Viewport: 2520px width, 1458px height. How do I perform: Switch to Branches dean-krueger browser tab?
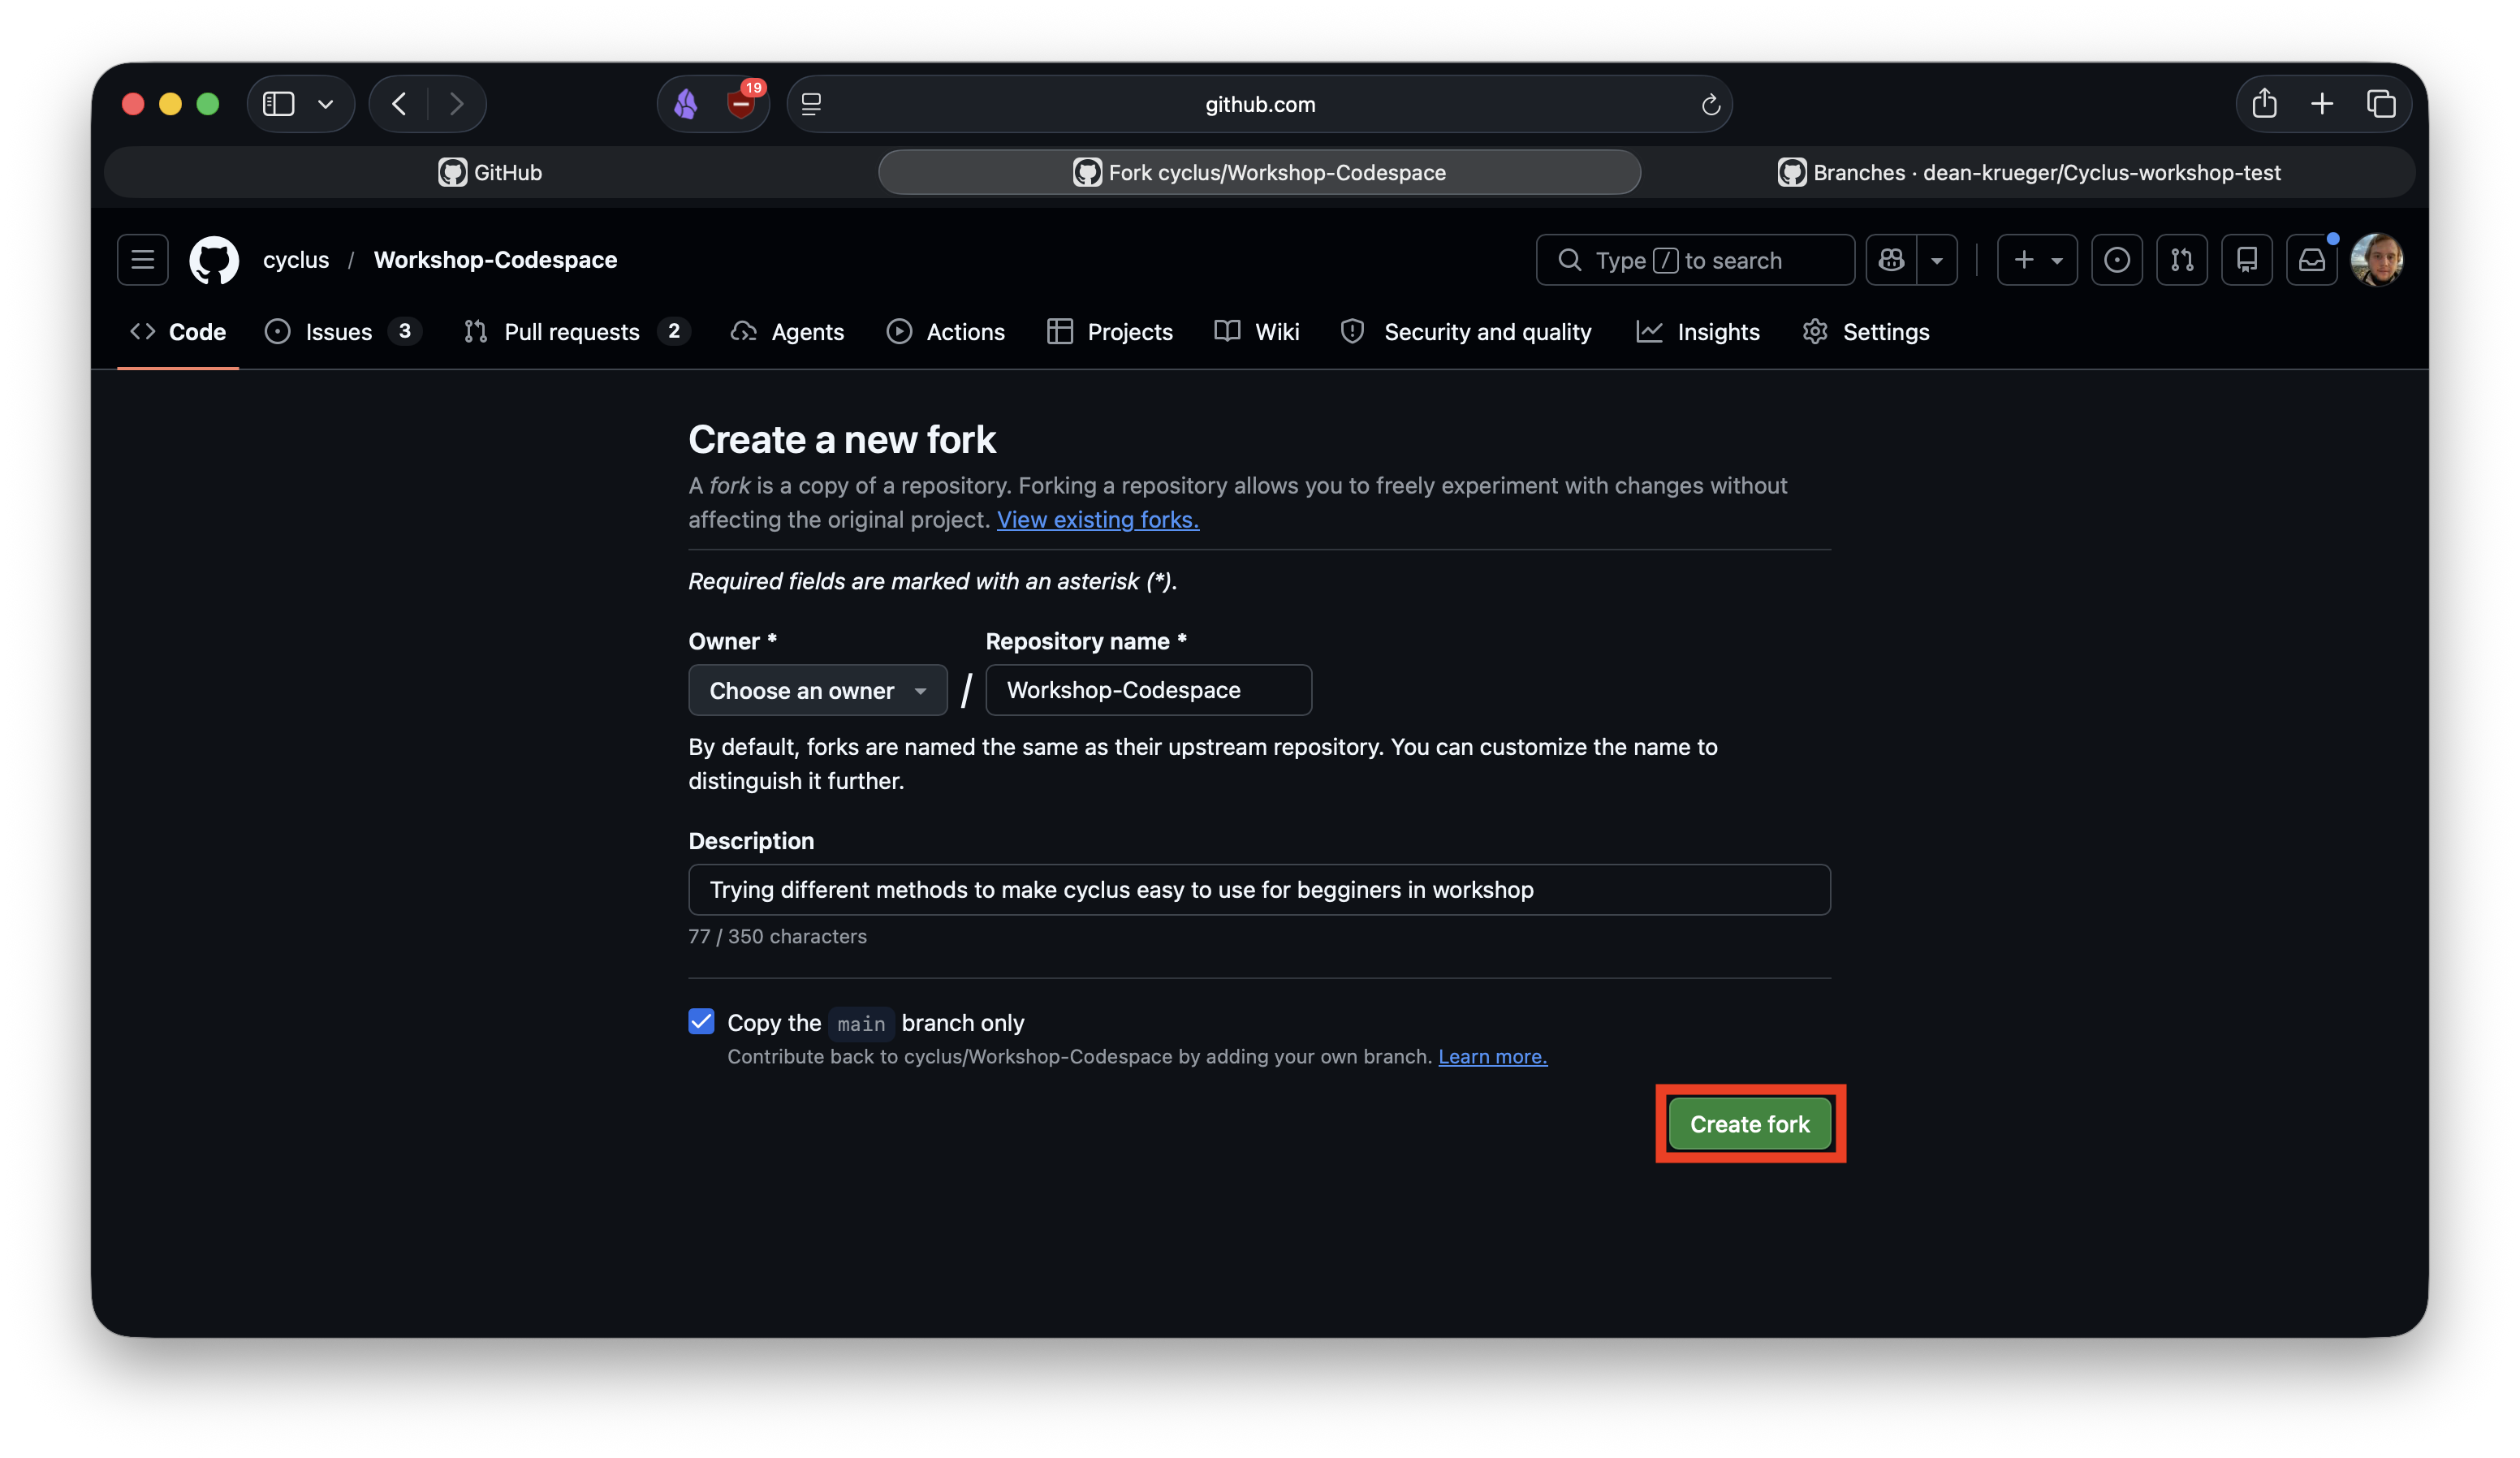(2029, 172)
